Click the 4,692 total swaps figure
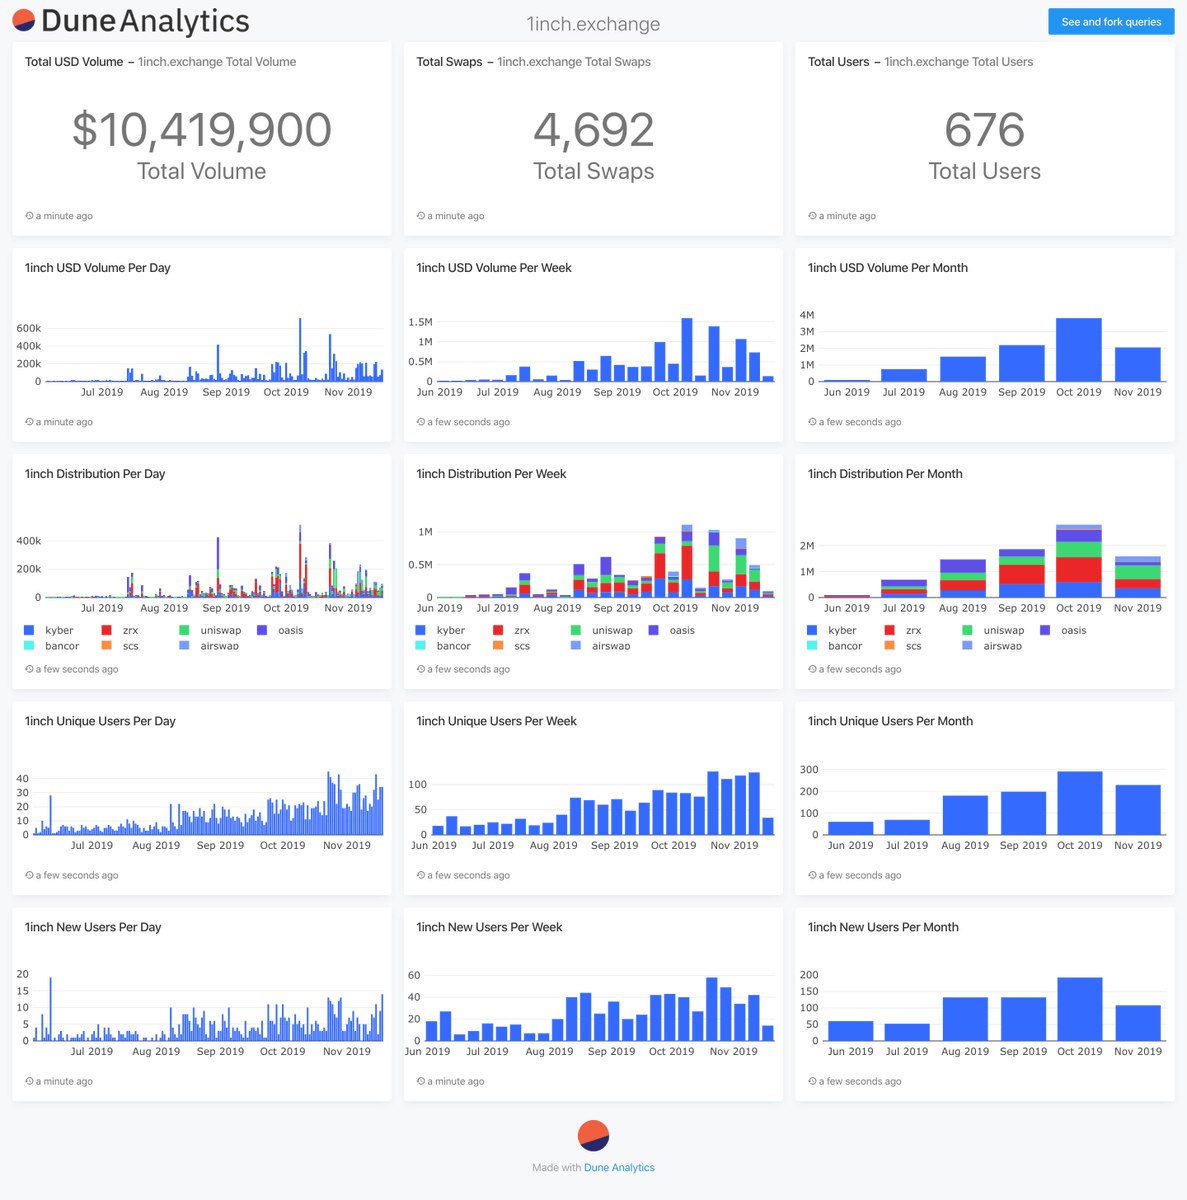Viewport: 1187px width, 1200px height. pyautogui.click(x=594, y=130)
